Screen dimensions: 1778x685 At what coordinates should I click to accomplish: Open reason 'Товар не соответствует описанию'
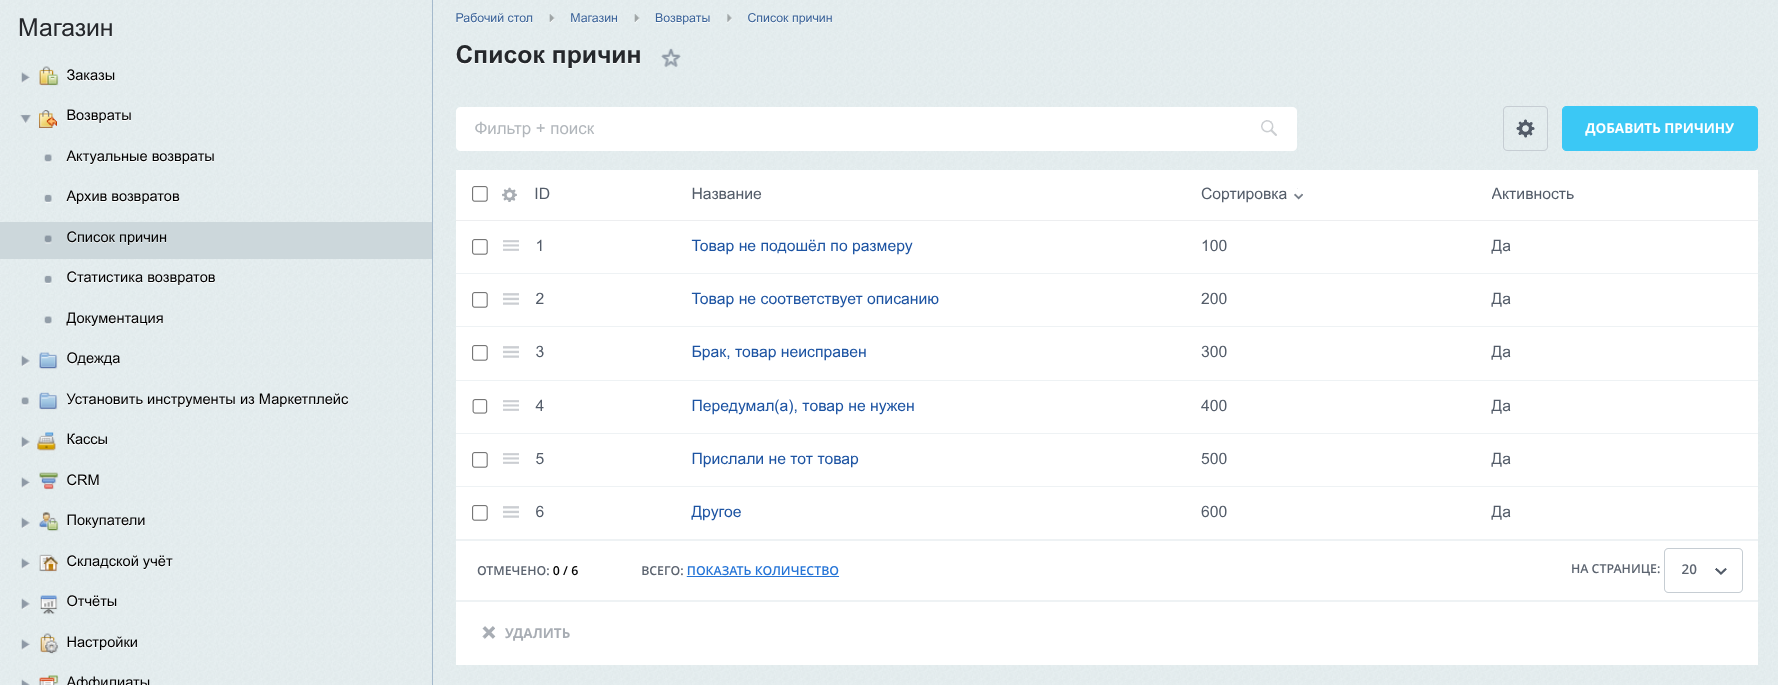[x=815, y=299]
